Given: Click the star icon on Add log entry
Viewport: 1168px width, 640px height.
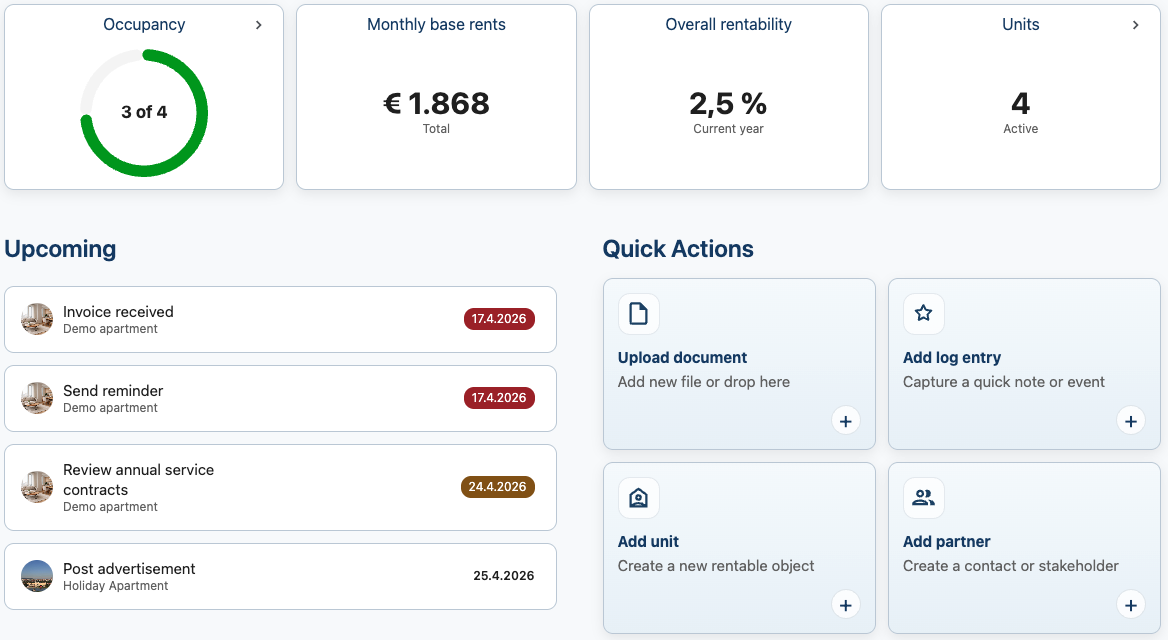Looking at the screenshot, I should 923,314.
